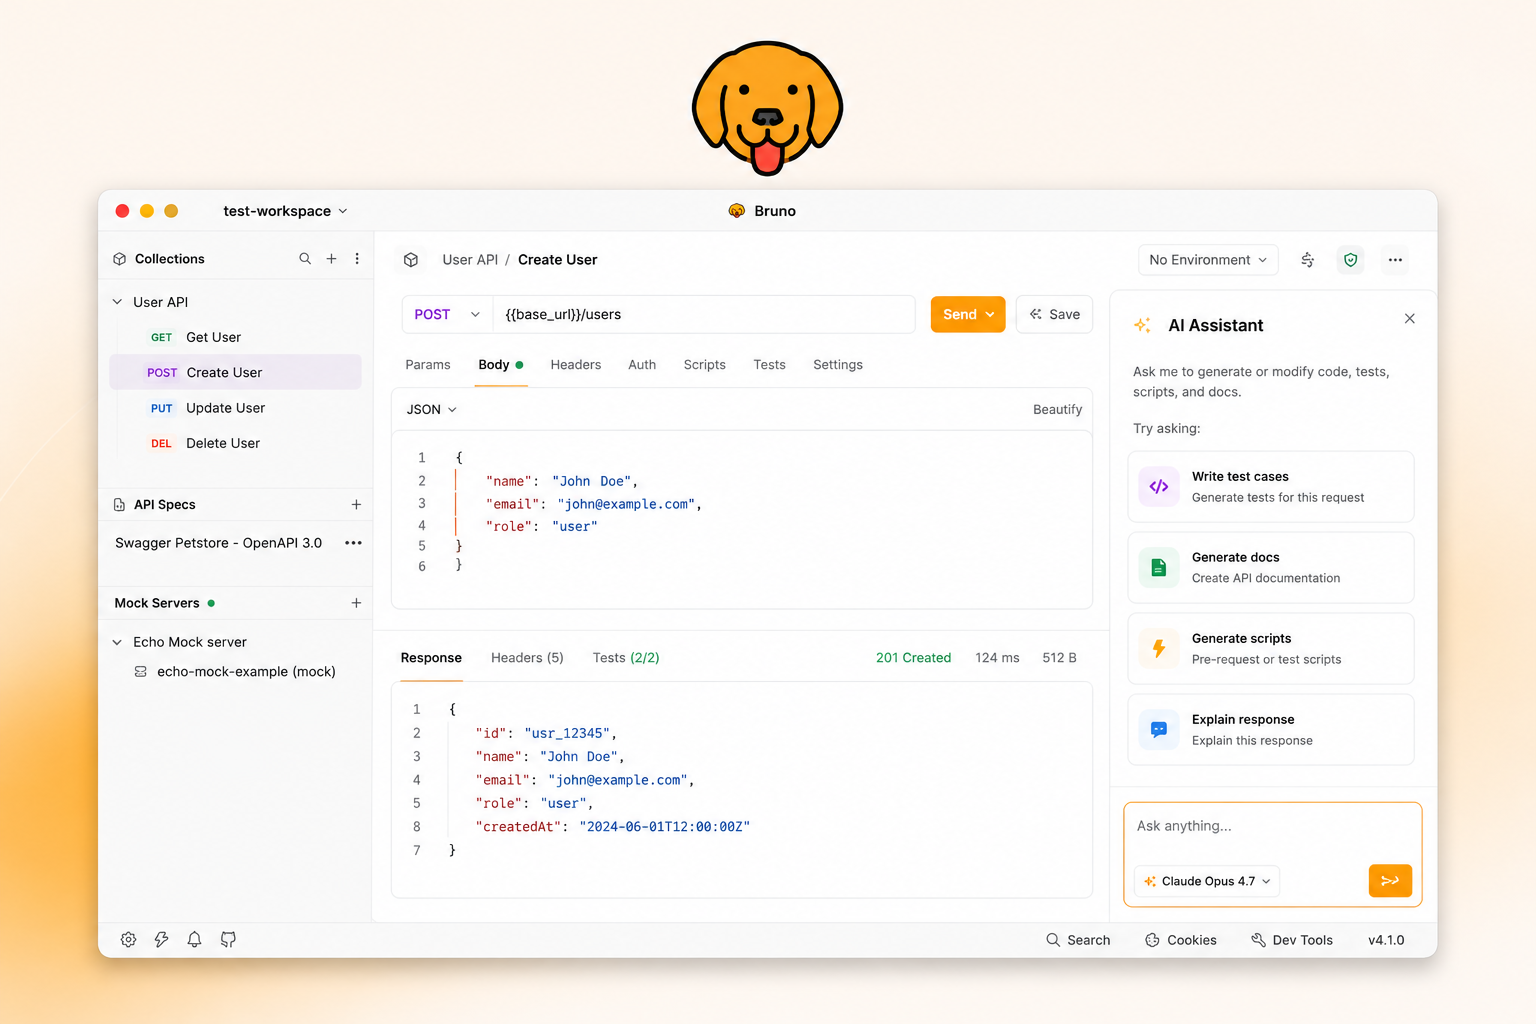Open the Send button dropdown arrow

pos(990,314)
